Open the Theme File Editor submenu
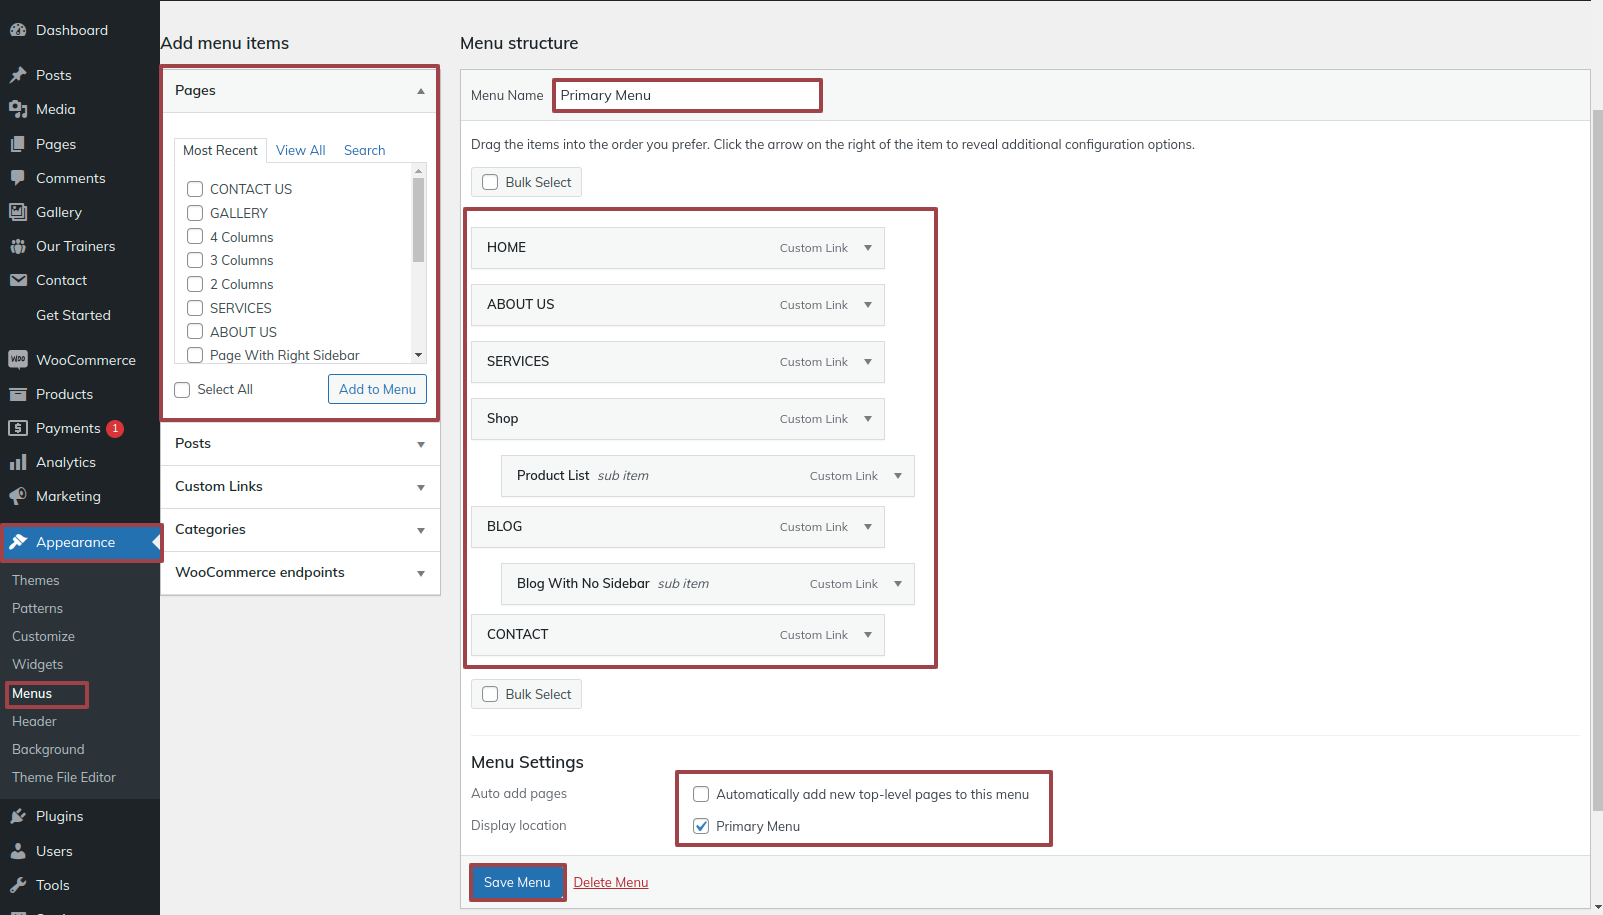The height and width of the screenshot is (915, 1603). pyautogui.click(x=64, y=777)
